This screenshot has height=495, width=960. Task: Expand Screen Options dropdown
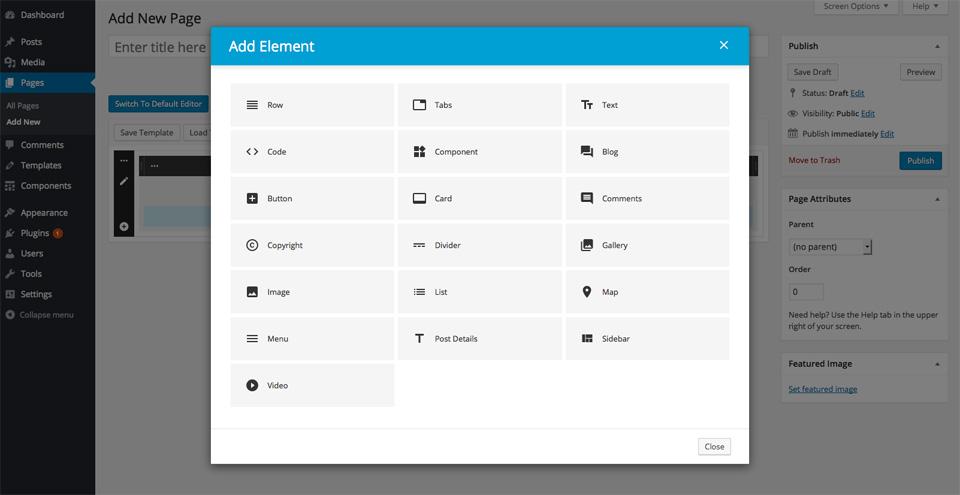pos(855,6)
